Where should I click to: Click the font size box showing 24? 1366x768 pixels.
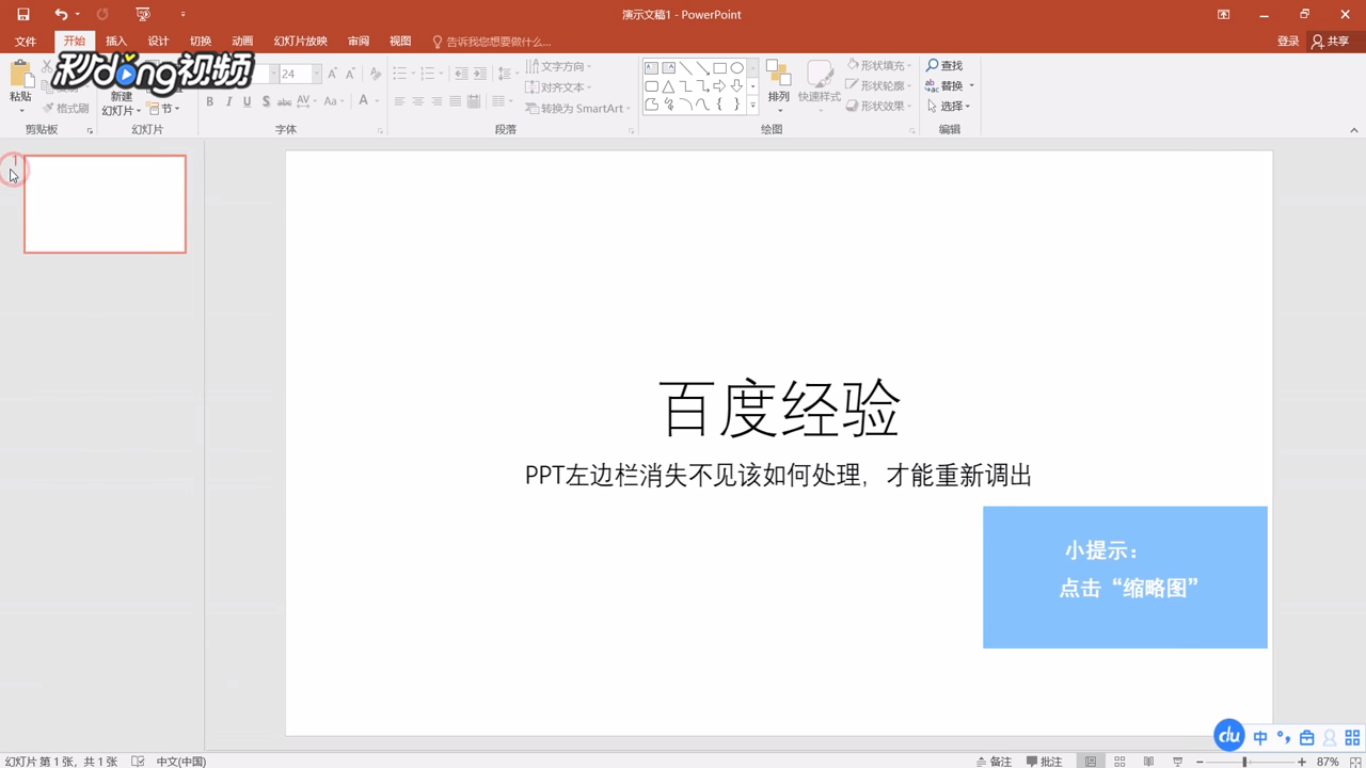click(x=294, y=74)
